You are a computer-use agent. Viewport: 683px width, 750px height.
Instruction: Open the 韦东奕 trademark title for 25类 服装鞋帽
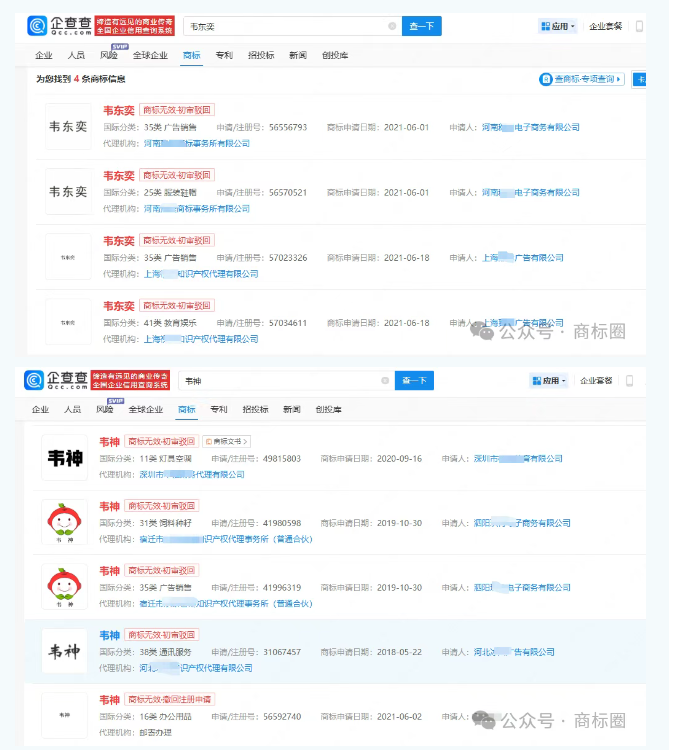[118, 176]
